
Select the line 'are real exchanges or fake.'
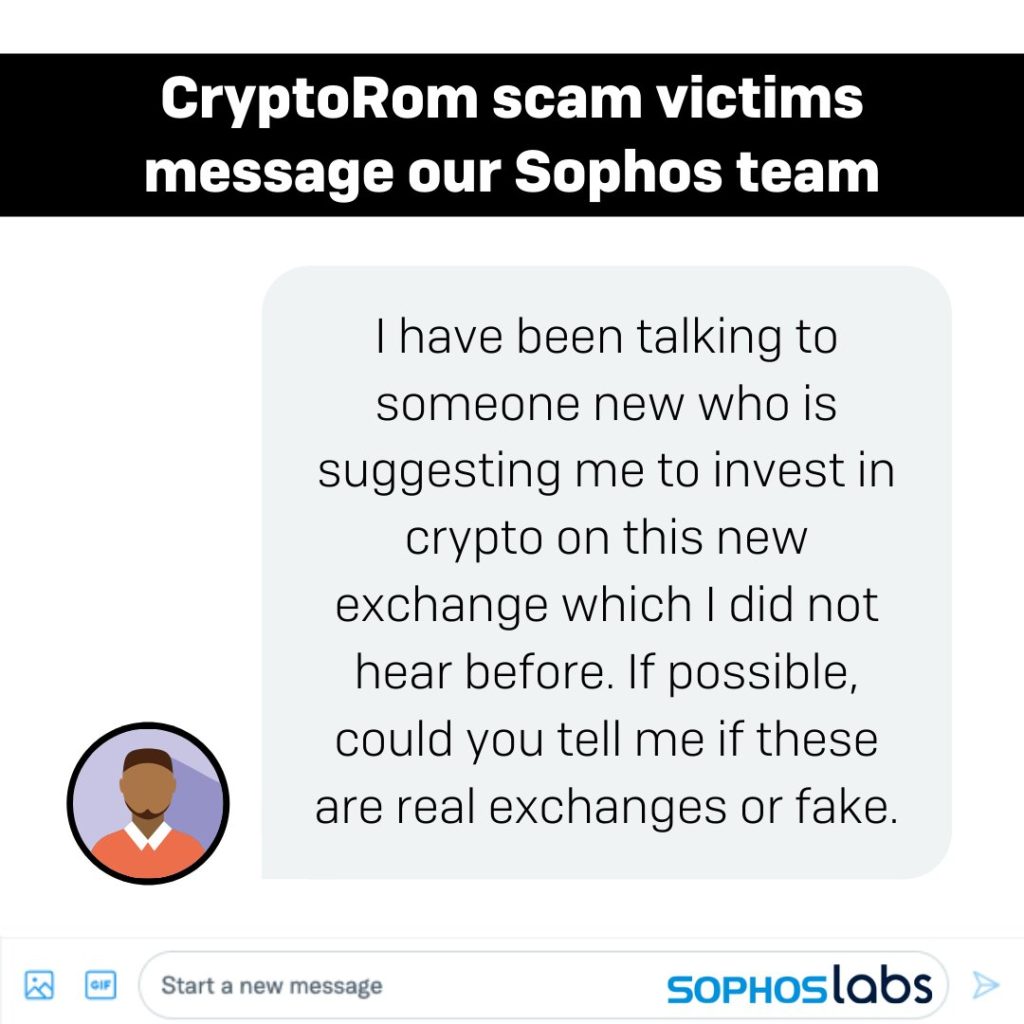tap(606, 807)
